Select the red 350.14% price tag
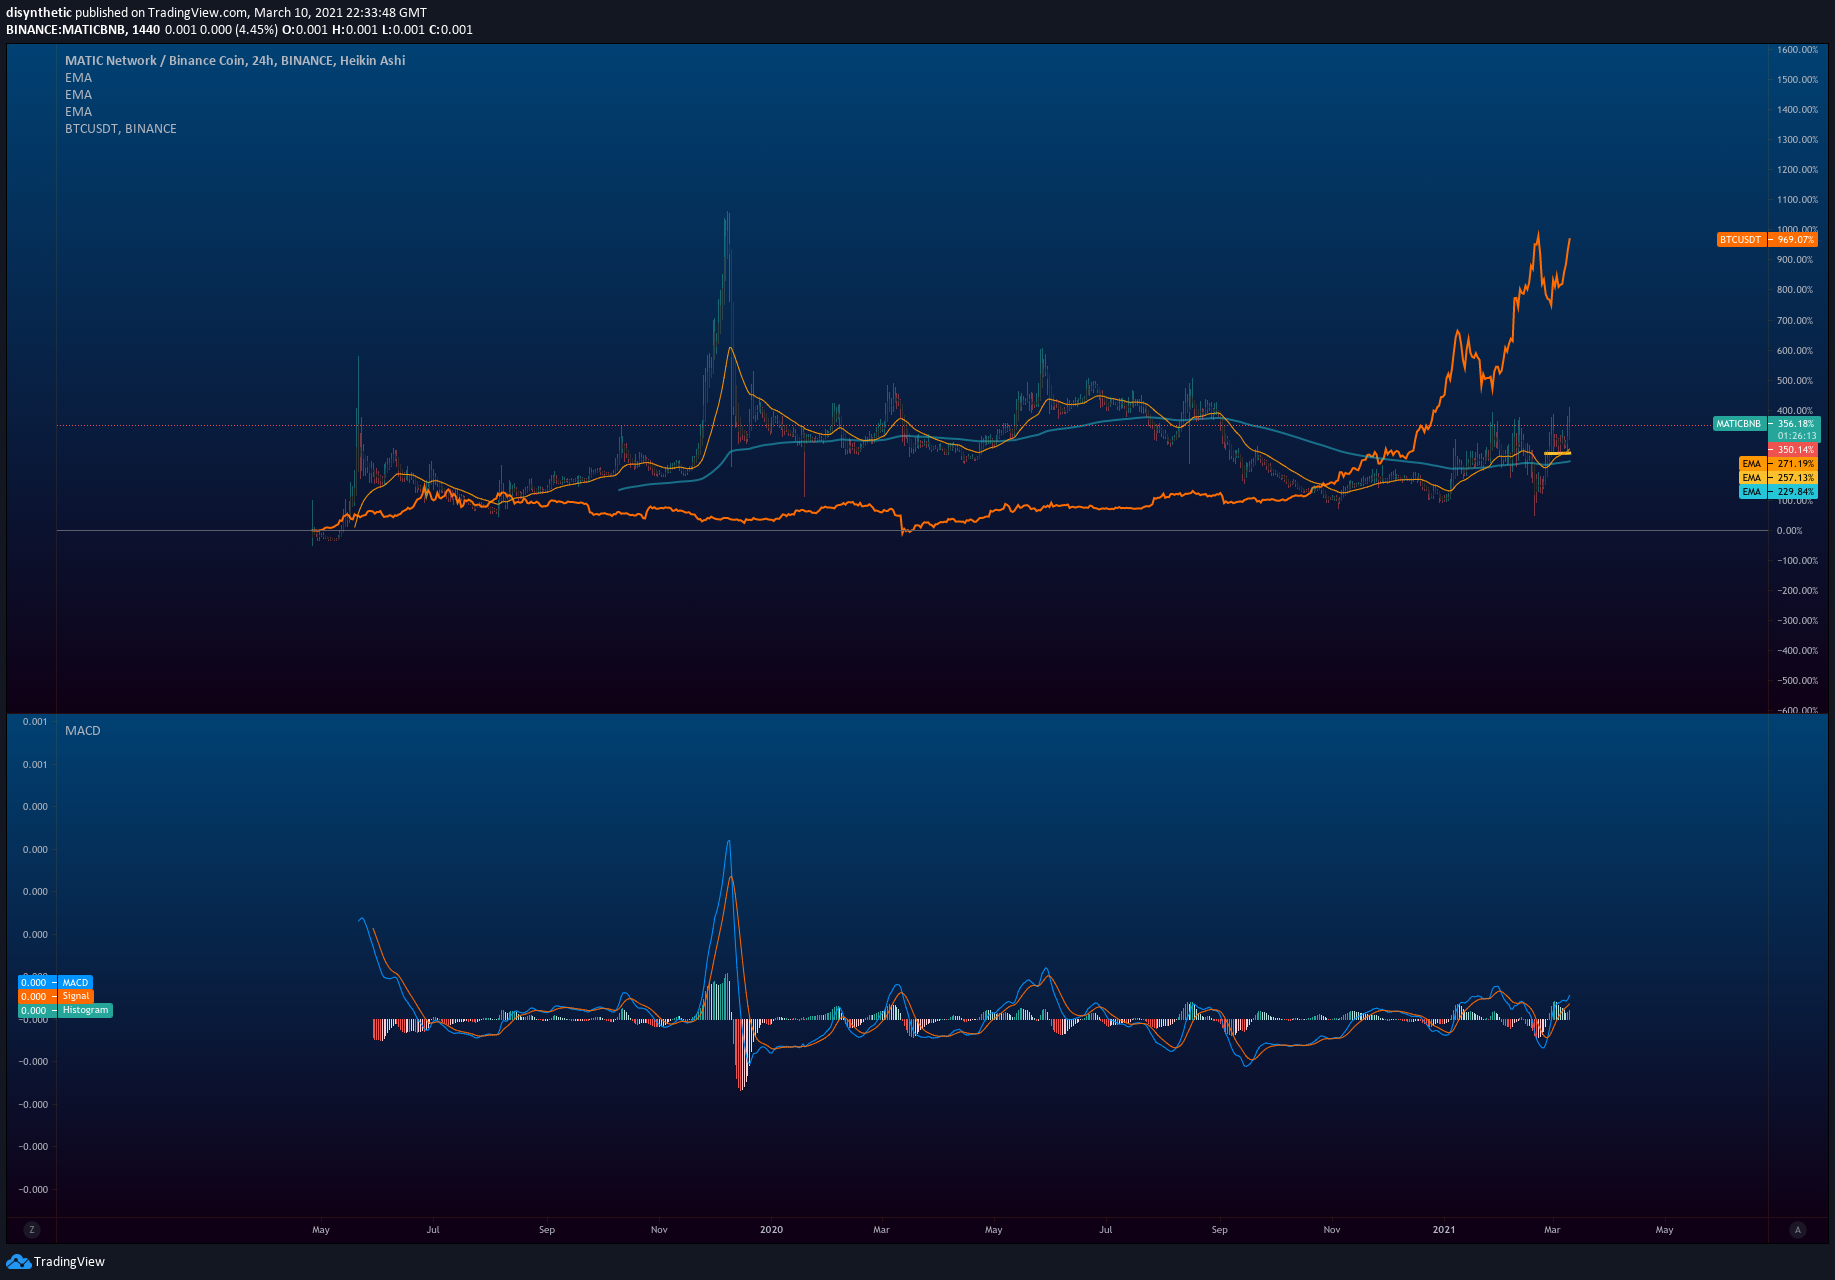This screenshot has width=1835, height=1280. tap(1794, 450)
